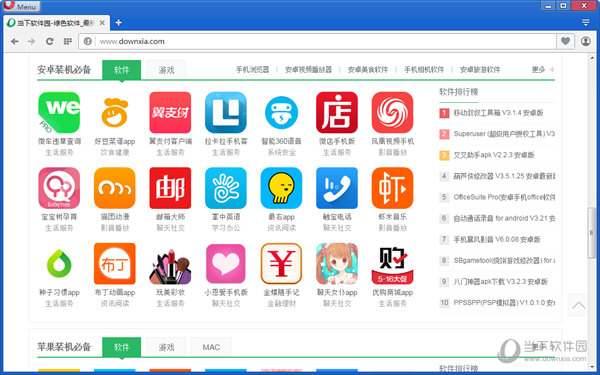
Task: Click the 聊天女仆app anime girl icon
Action: [337, 264]
